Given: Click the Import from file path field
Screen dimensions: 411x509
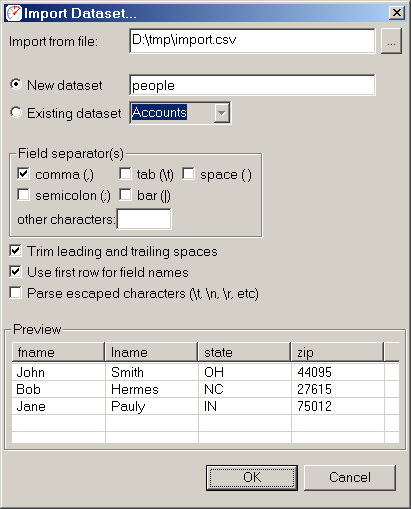Looking at the screenshot, I should click(252, 41).
